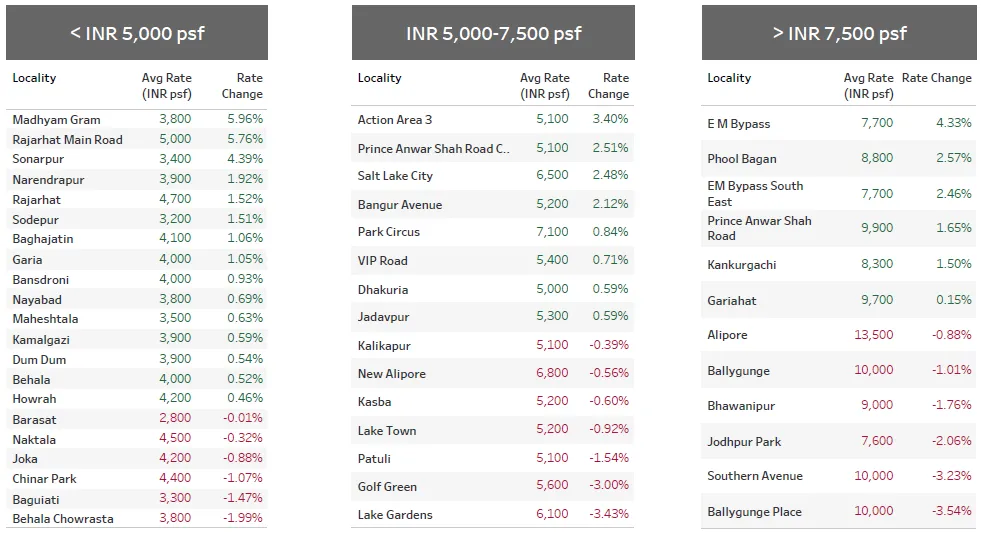Open the "> INR 7,500 psf" header banner
Image resolution: width=985 pixels, height=533 pixels.
pyautogui.click(x=838, y=33)
